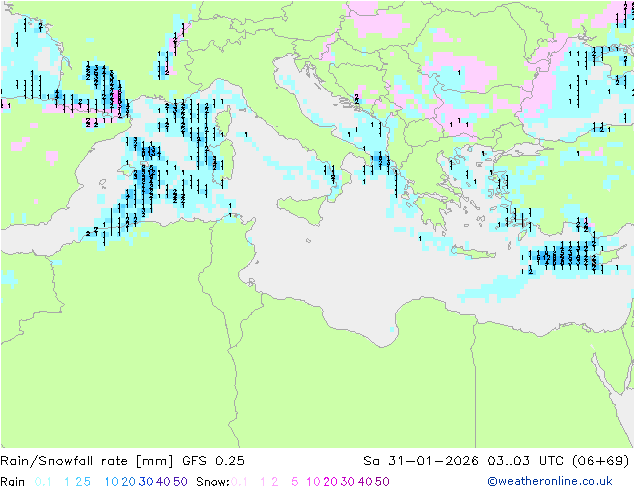Open the weatheronline.co.uk copyright link

tap(550, 481)
